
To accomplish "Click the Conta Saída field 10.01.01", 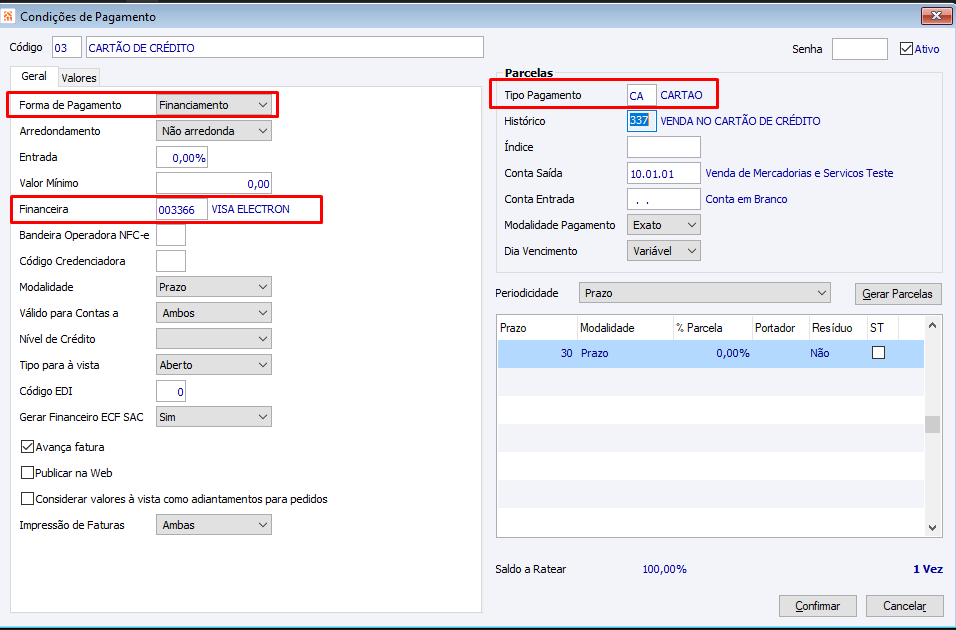I will [x=663, y=173].
